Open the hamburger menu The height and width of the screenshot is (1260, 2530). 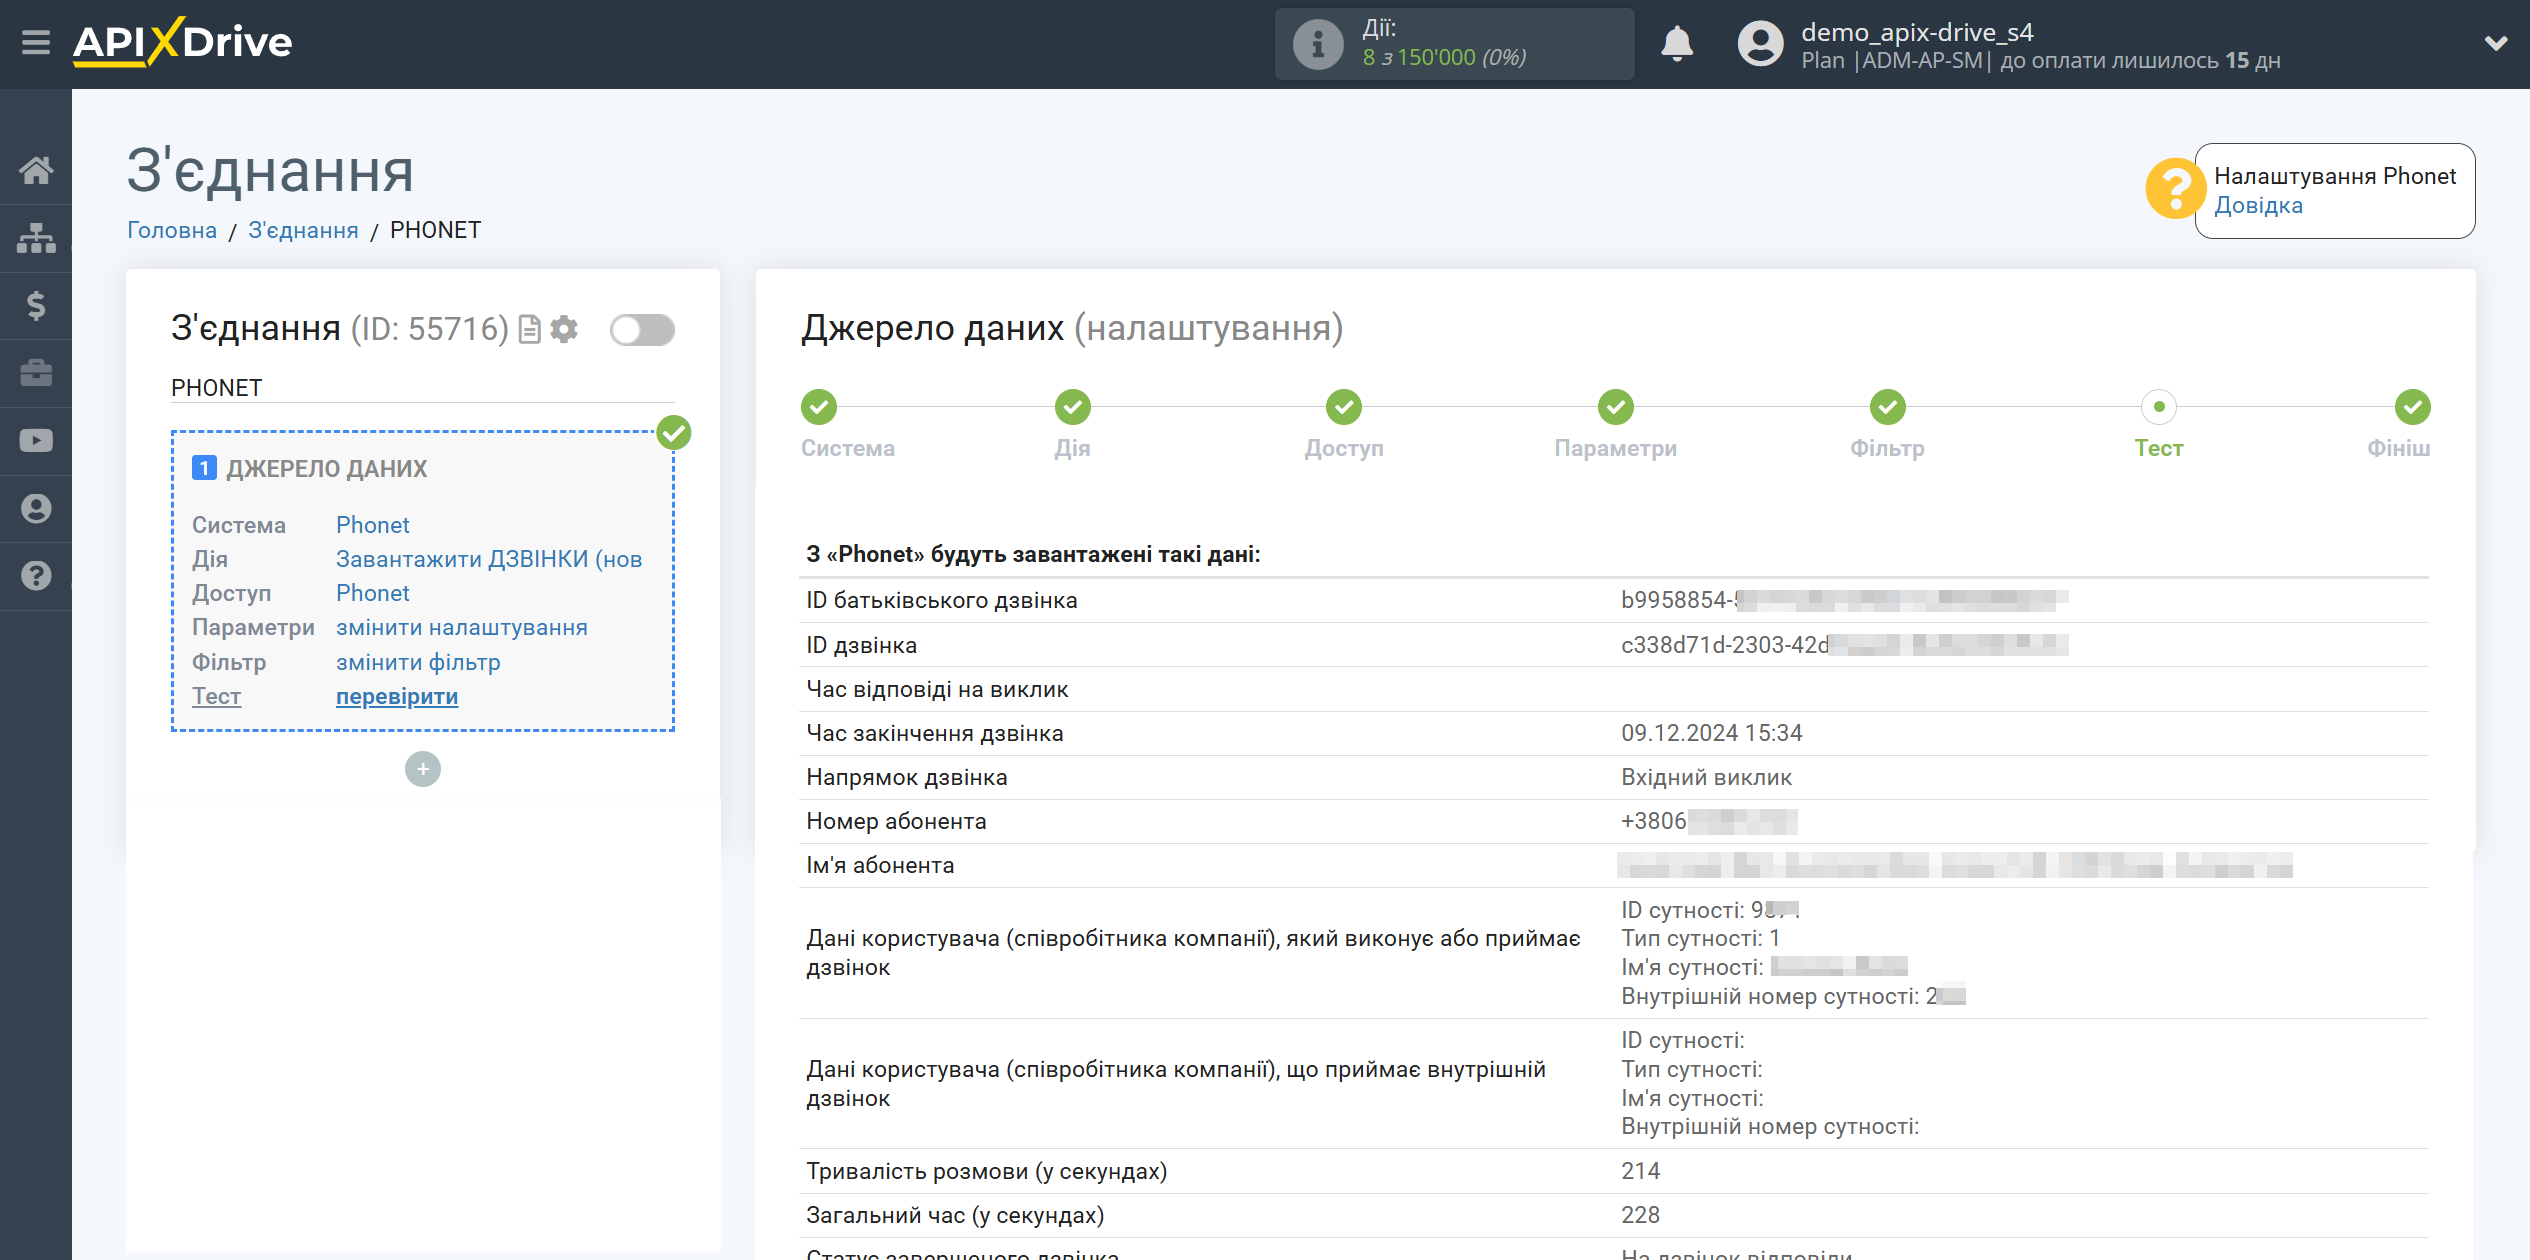(36, 43)
